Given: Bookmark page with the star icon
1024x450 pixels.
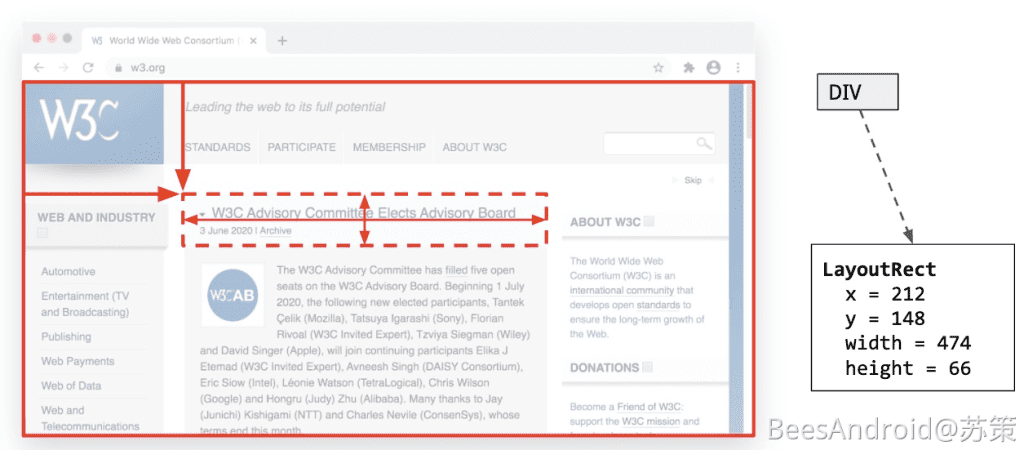Looking at the screenshot, I should click(658, 68).
